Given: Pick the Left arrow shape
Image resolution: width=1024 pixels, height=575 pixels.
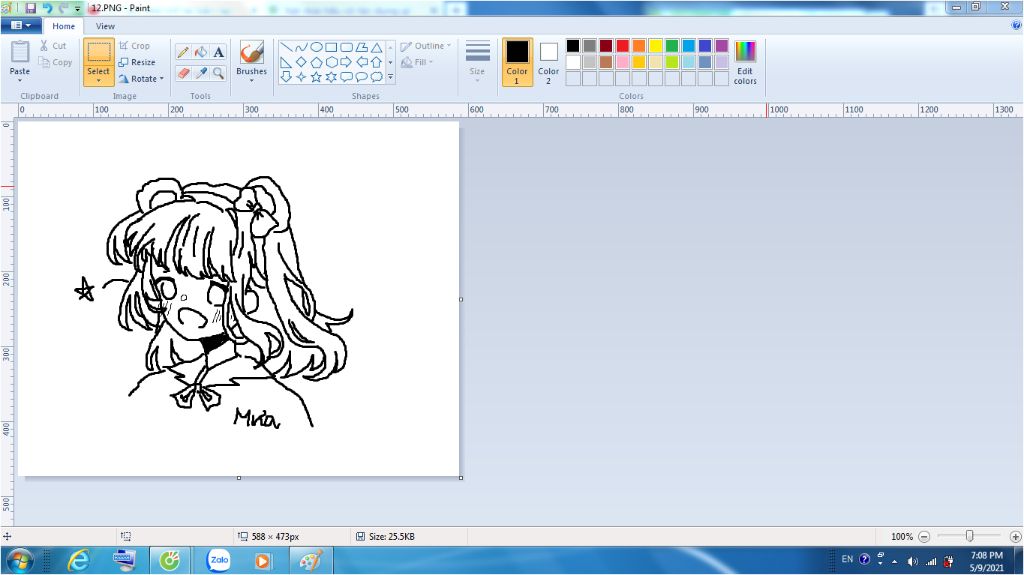Looking at the screenshot, I should (x=361, y=62).
